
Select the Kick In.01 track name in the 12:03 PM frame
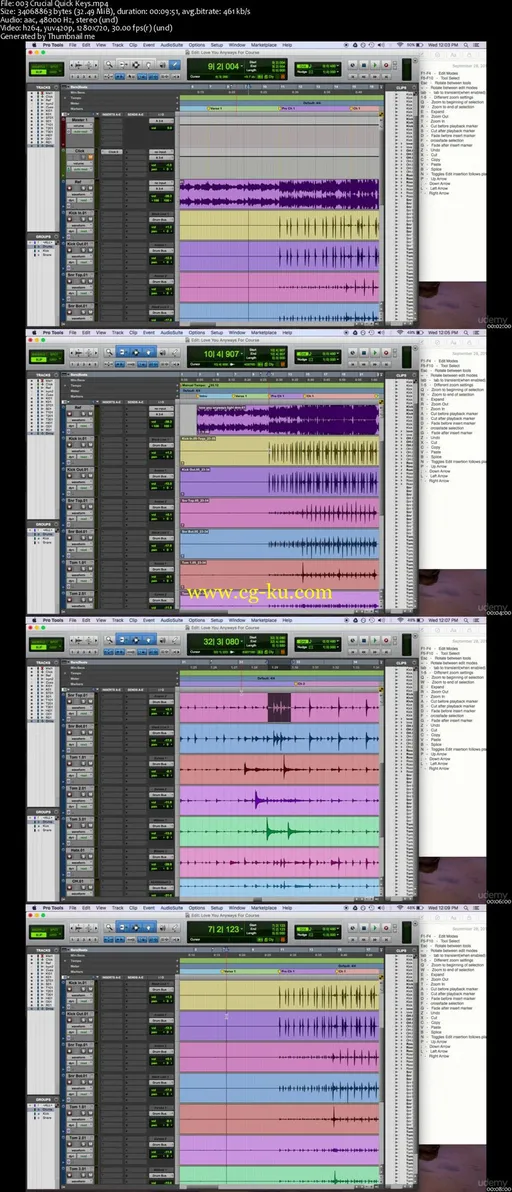pos(79,213)
